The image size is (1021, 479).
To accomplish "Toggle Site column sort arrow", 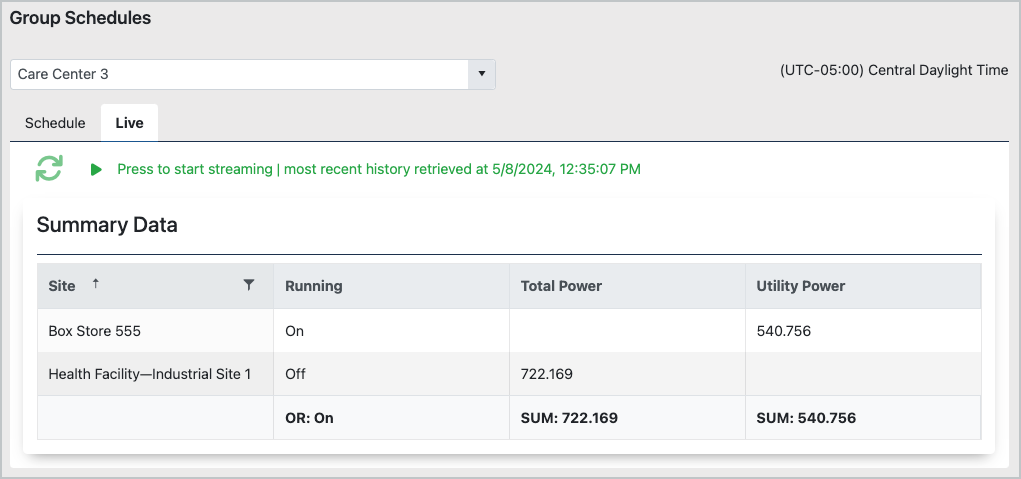I will [96, 284].
